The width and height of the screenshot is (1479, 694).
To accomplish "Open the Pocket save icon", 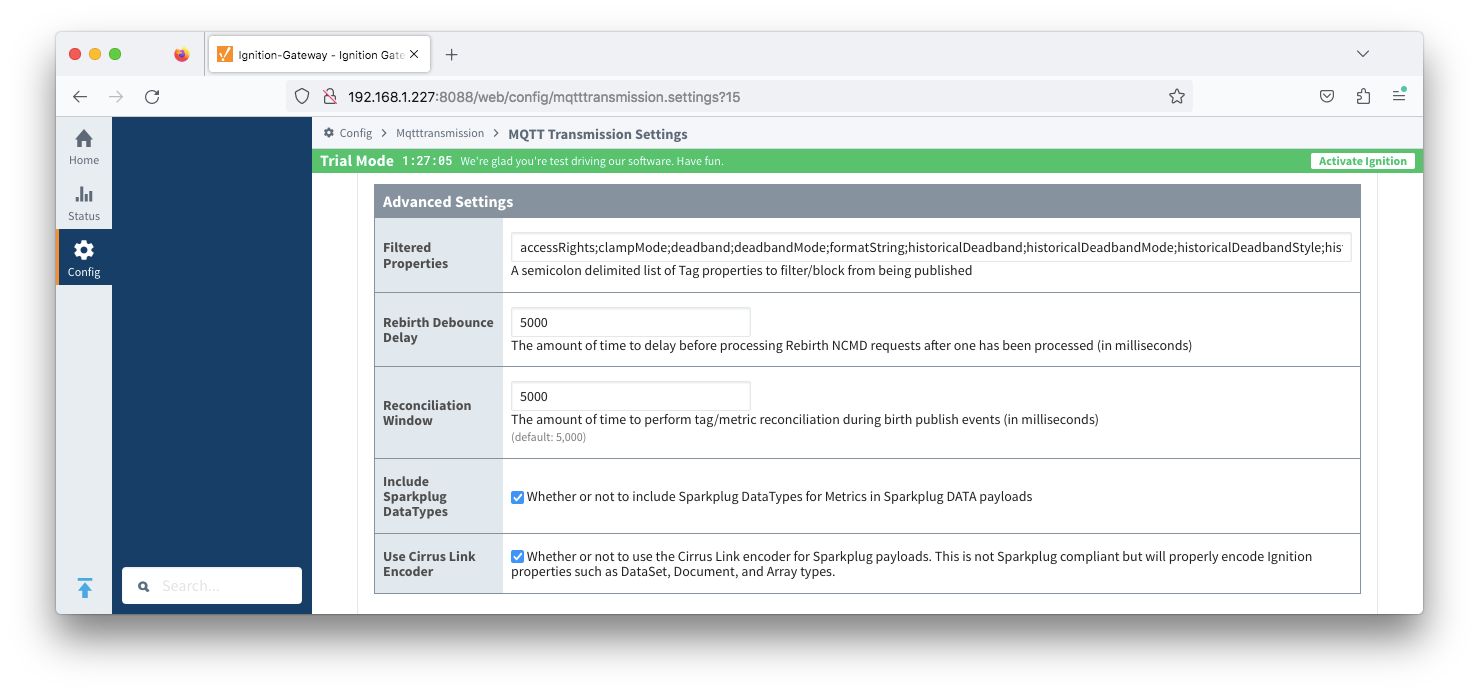I will tap(1327, 97).
